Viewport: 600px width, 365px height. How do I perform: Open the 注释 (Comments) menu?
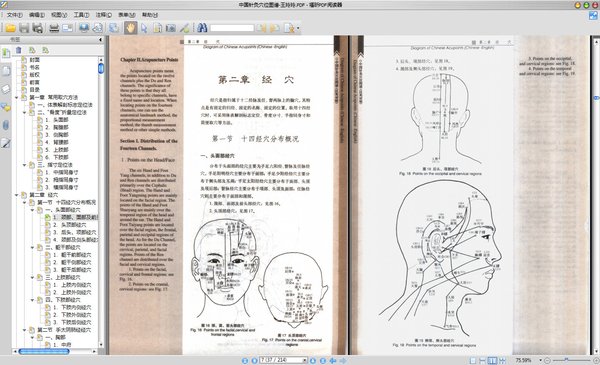tap(103, 15)
